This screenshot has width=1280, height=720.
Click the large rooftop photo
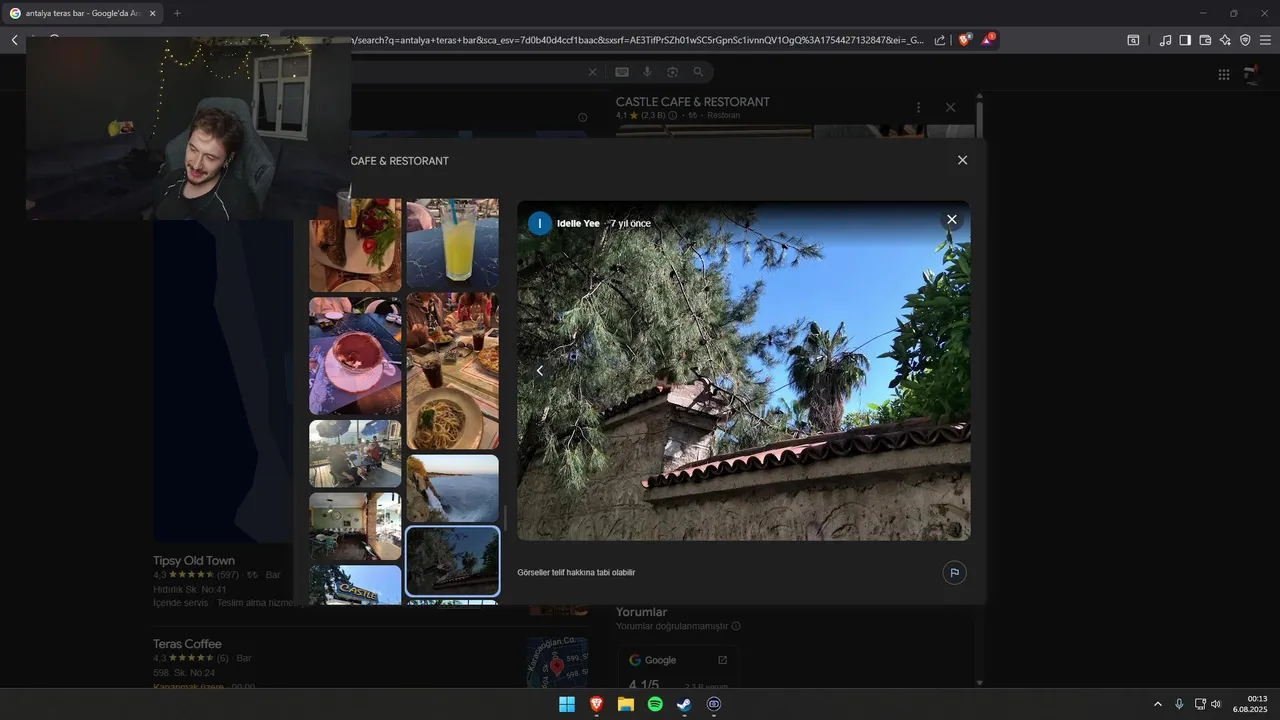point(743,371)
